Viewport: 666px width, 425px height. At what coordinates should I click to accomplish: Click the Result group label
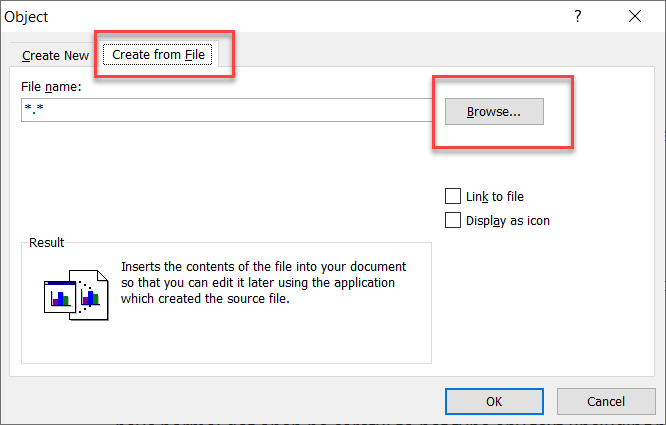(x=46, y=242)
